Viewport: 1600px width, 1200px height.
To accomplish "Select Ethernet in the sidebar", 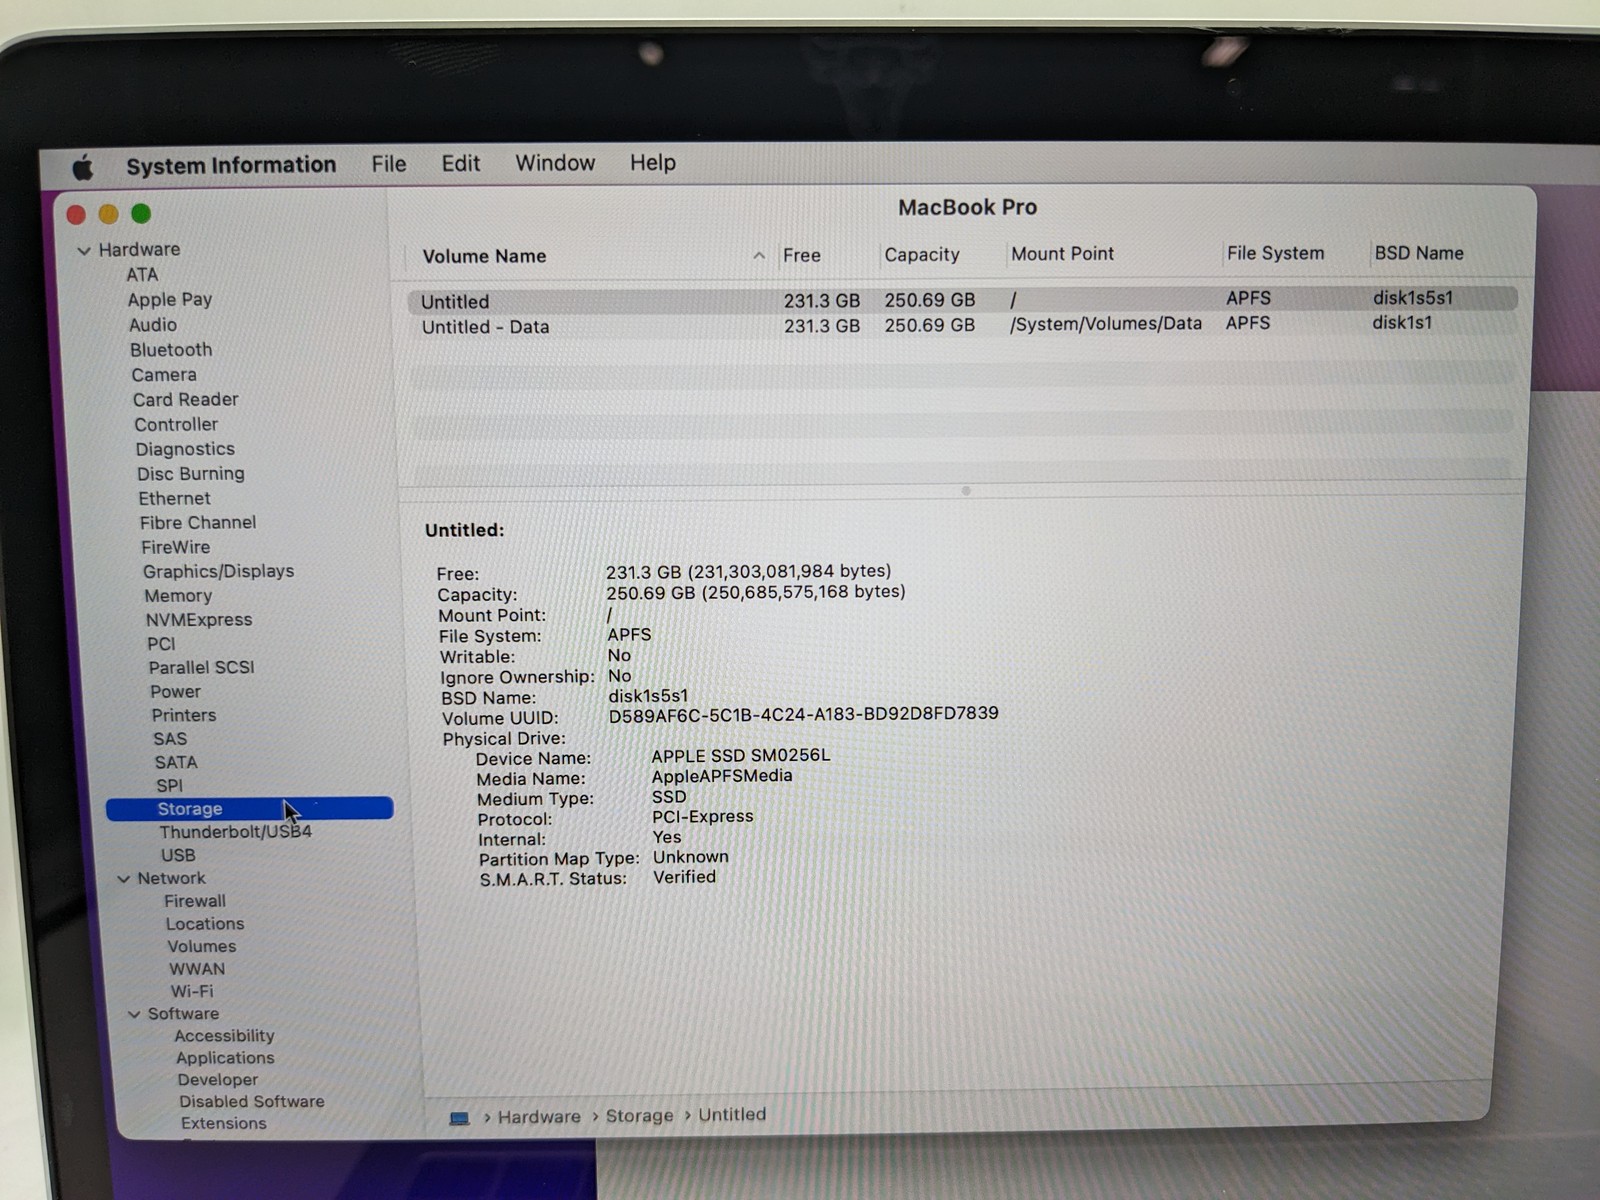I will point(175,498).
